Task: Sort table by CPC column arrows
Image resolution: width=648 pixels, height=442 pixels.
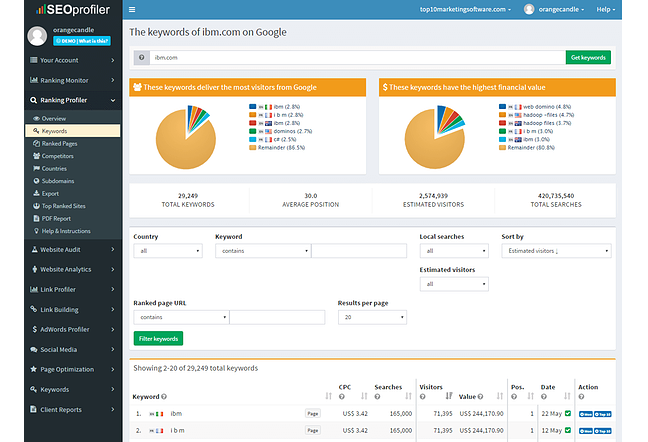Action: coord(364,396)
